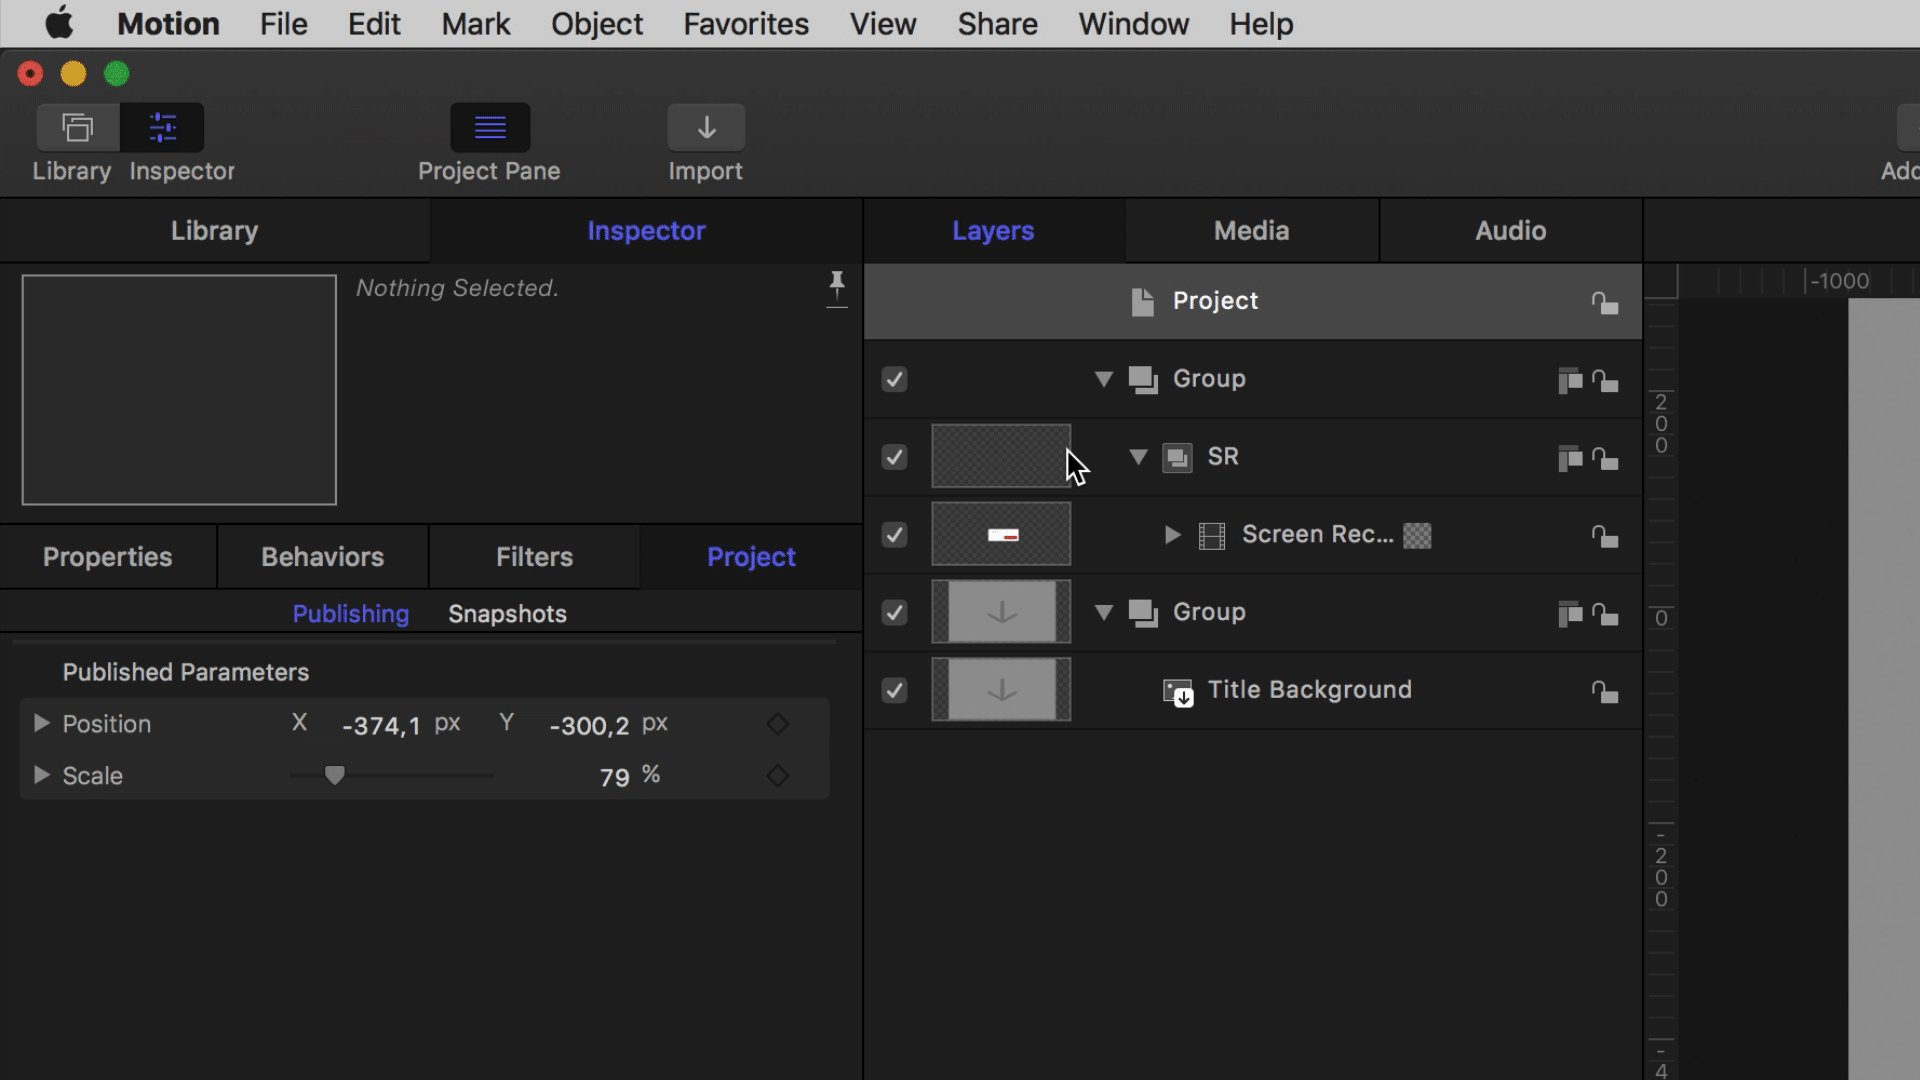
Task: Open the Behaviors inspector tab
Action: coord(322,557)
